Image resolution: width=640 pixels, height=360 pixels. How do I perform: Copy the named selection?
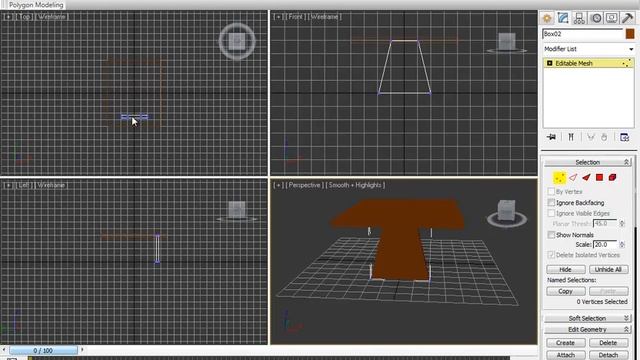[x=566, y=291]
